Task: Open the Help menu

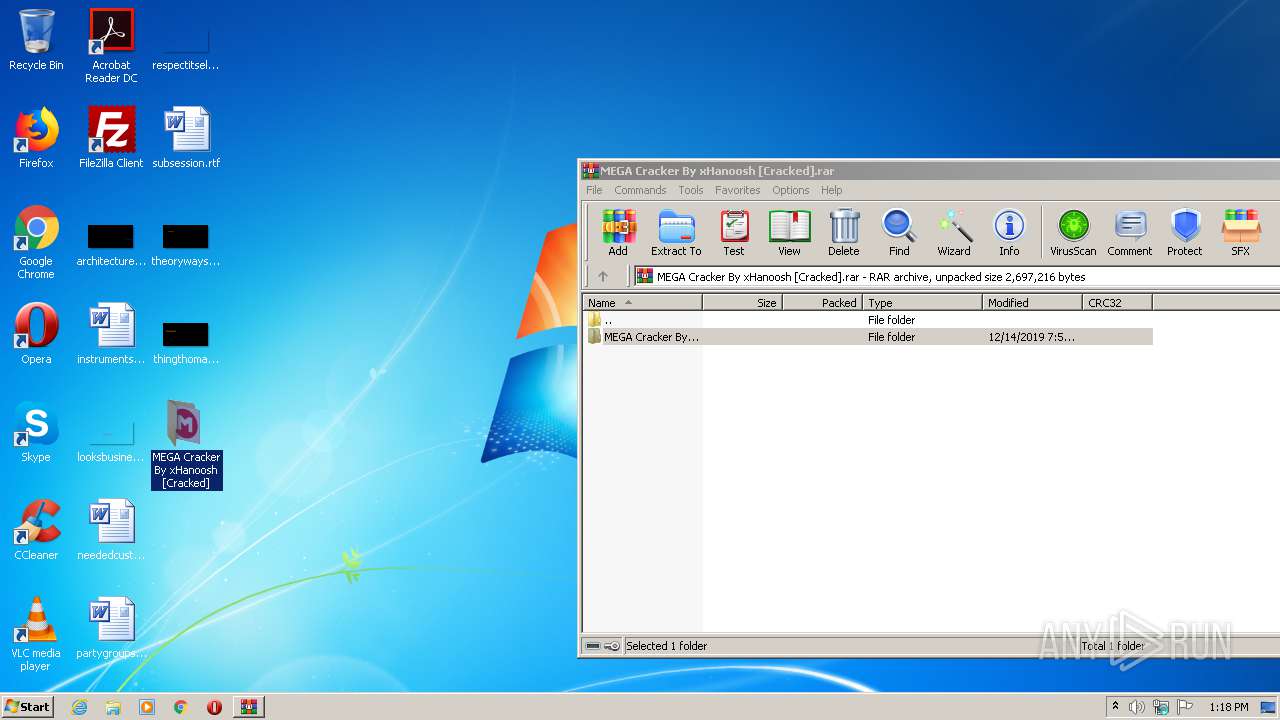Action: (832, 190)
